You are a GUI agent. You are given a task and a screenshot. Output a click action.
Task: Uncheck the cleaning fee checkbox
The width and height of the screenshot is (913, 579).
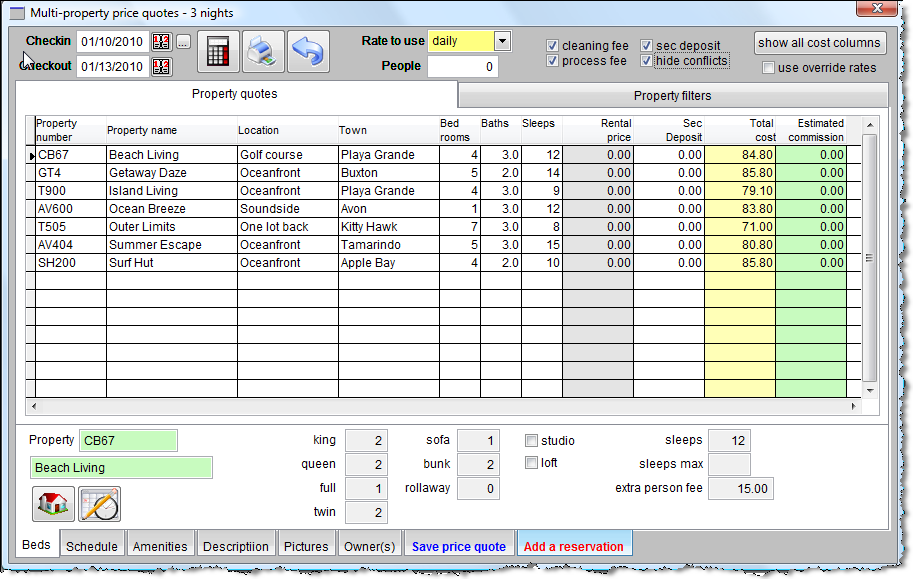(553, 45)
